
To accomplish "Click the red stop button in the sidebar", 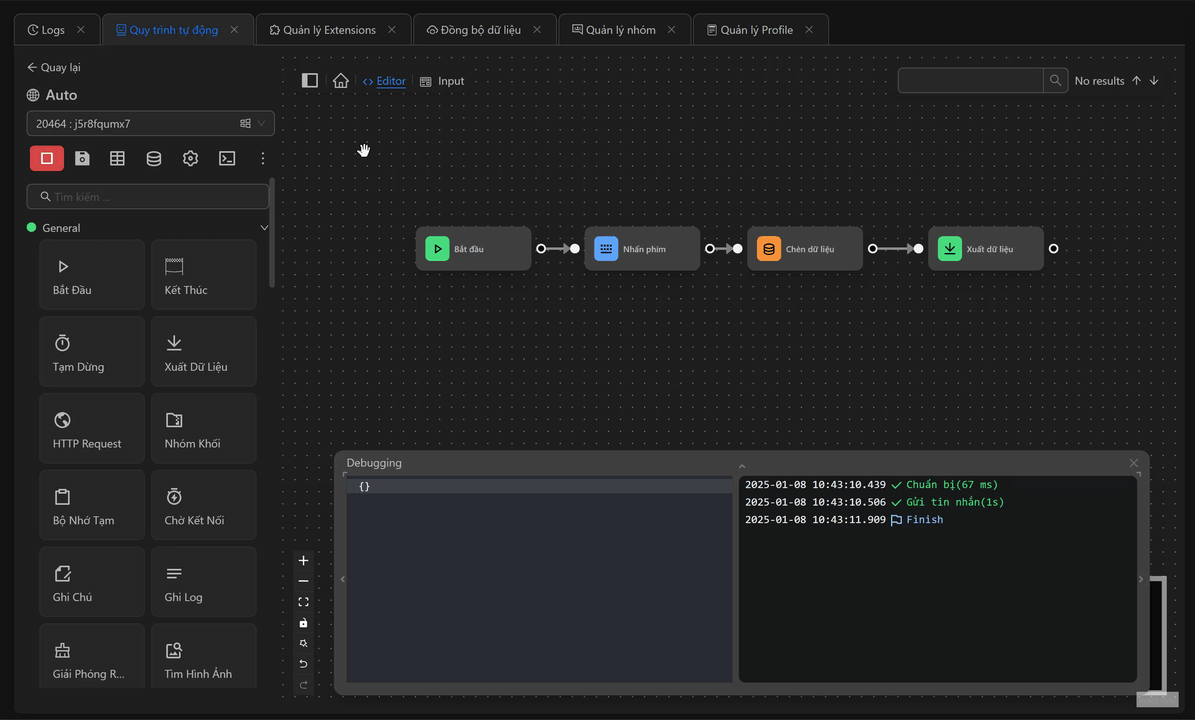I will point(47,158).
